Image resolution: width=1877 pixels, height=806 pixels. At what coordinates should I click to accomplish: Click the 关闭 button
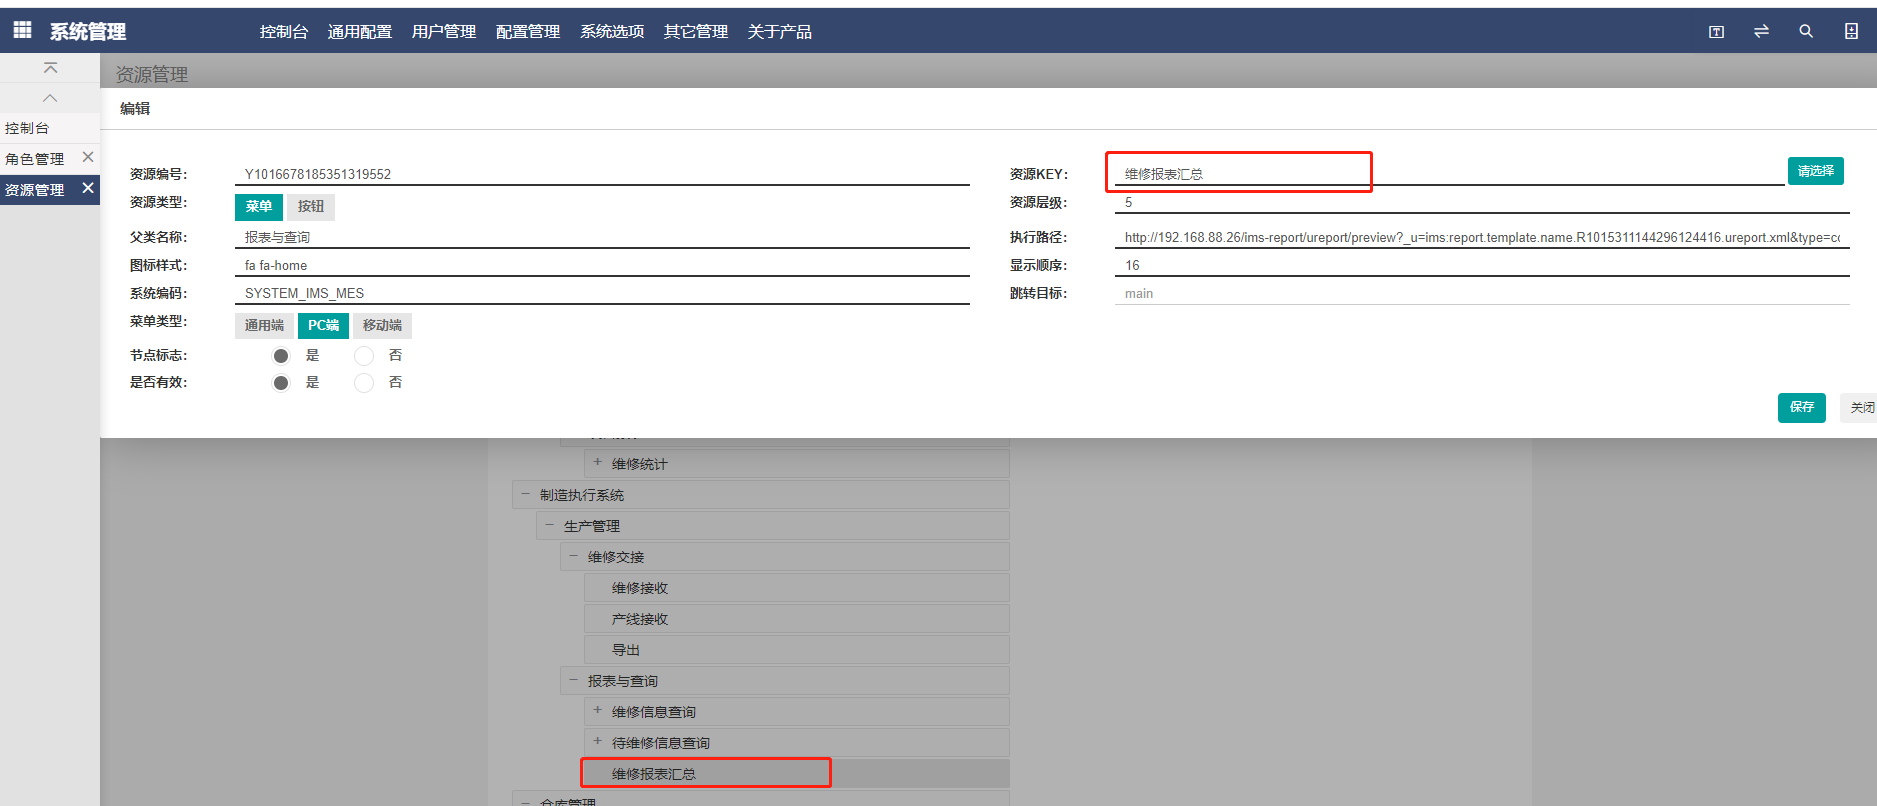[x=1860, y=407]
